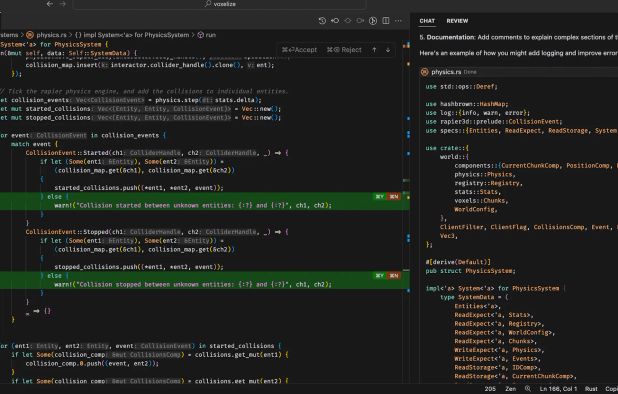
Task: Select the CHAT tab
Action: tap(427, 21)
